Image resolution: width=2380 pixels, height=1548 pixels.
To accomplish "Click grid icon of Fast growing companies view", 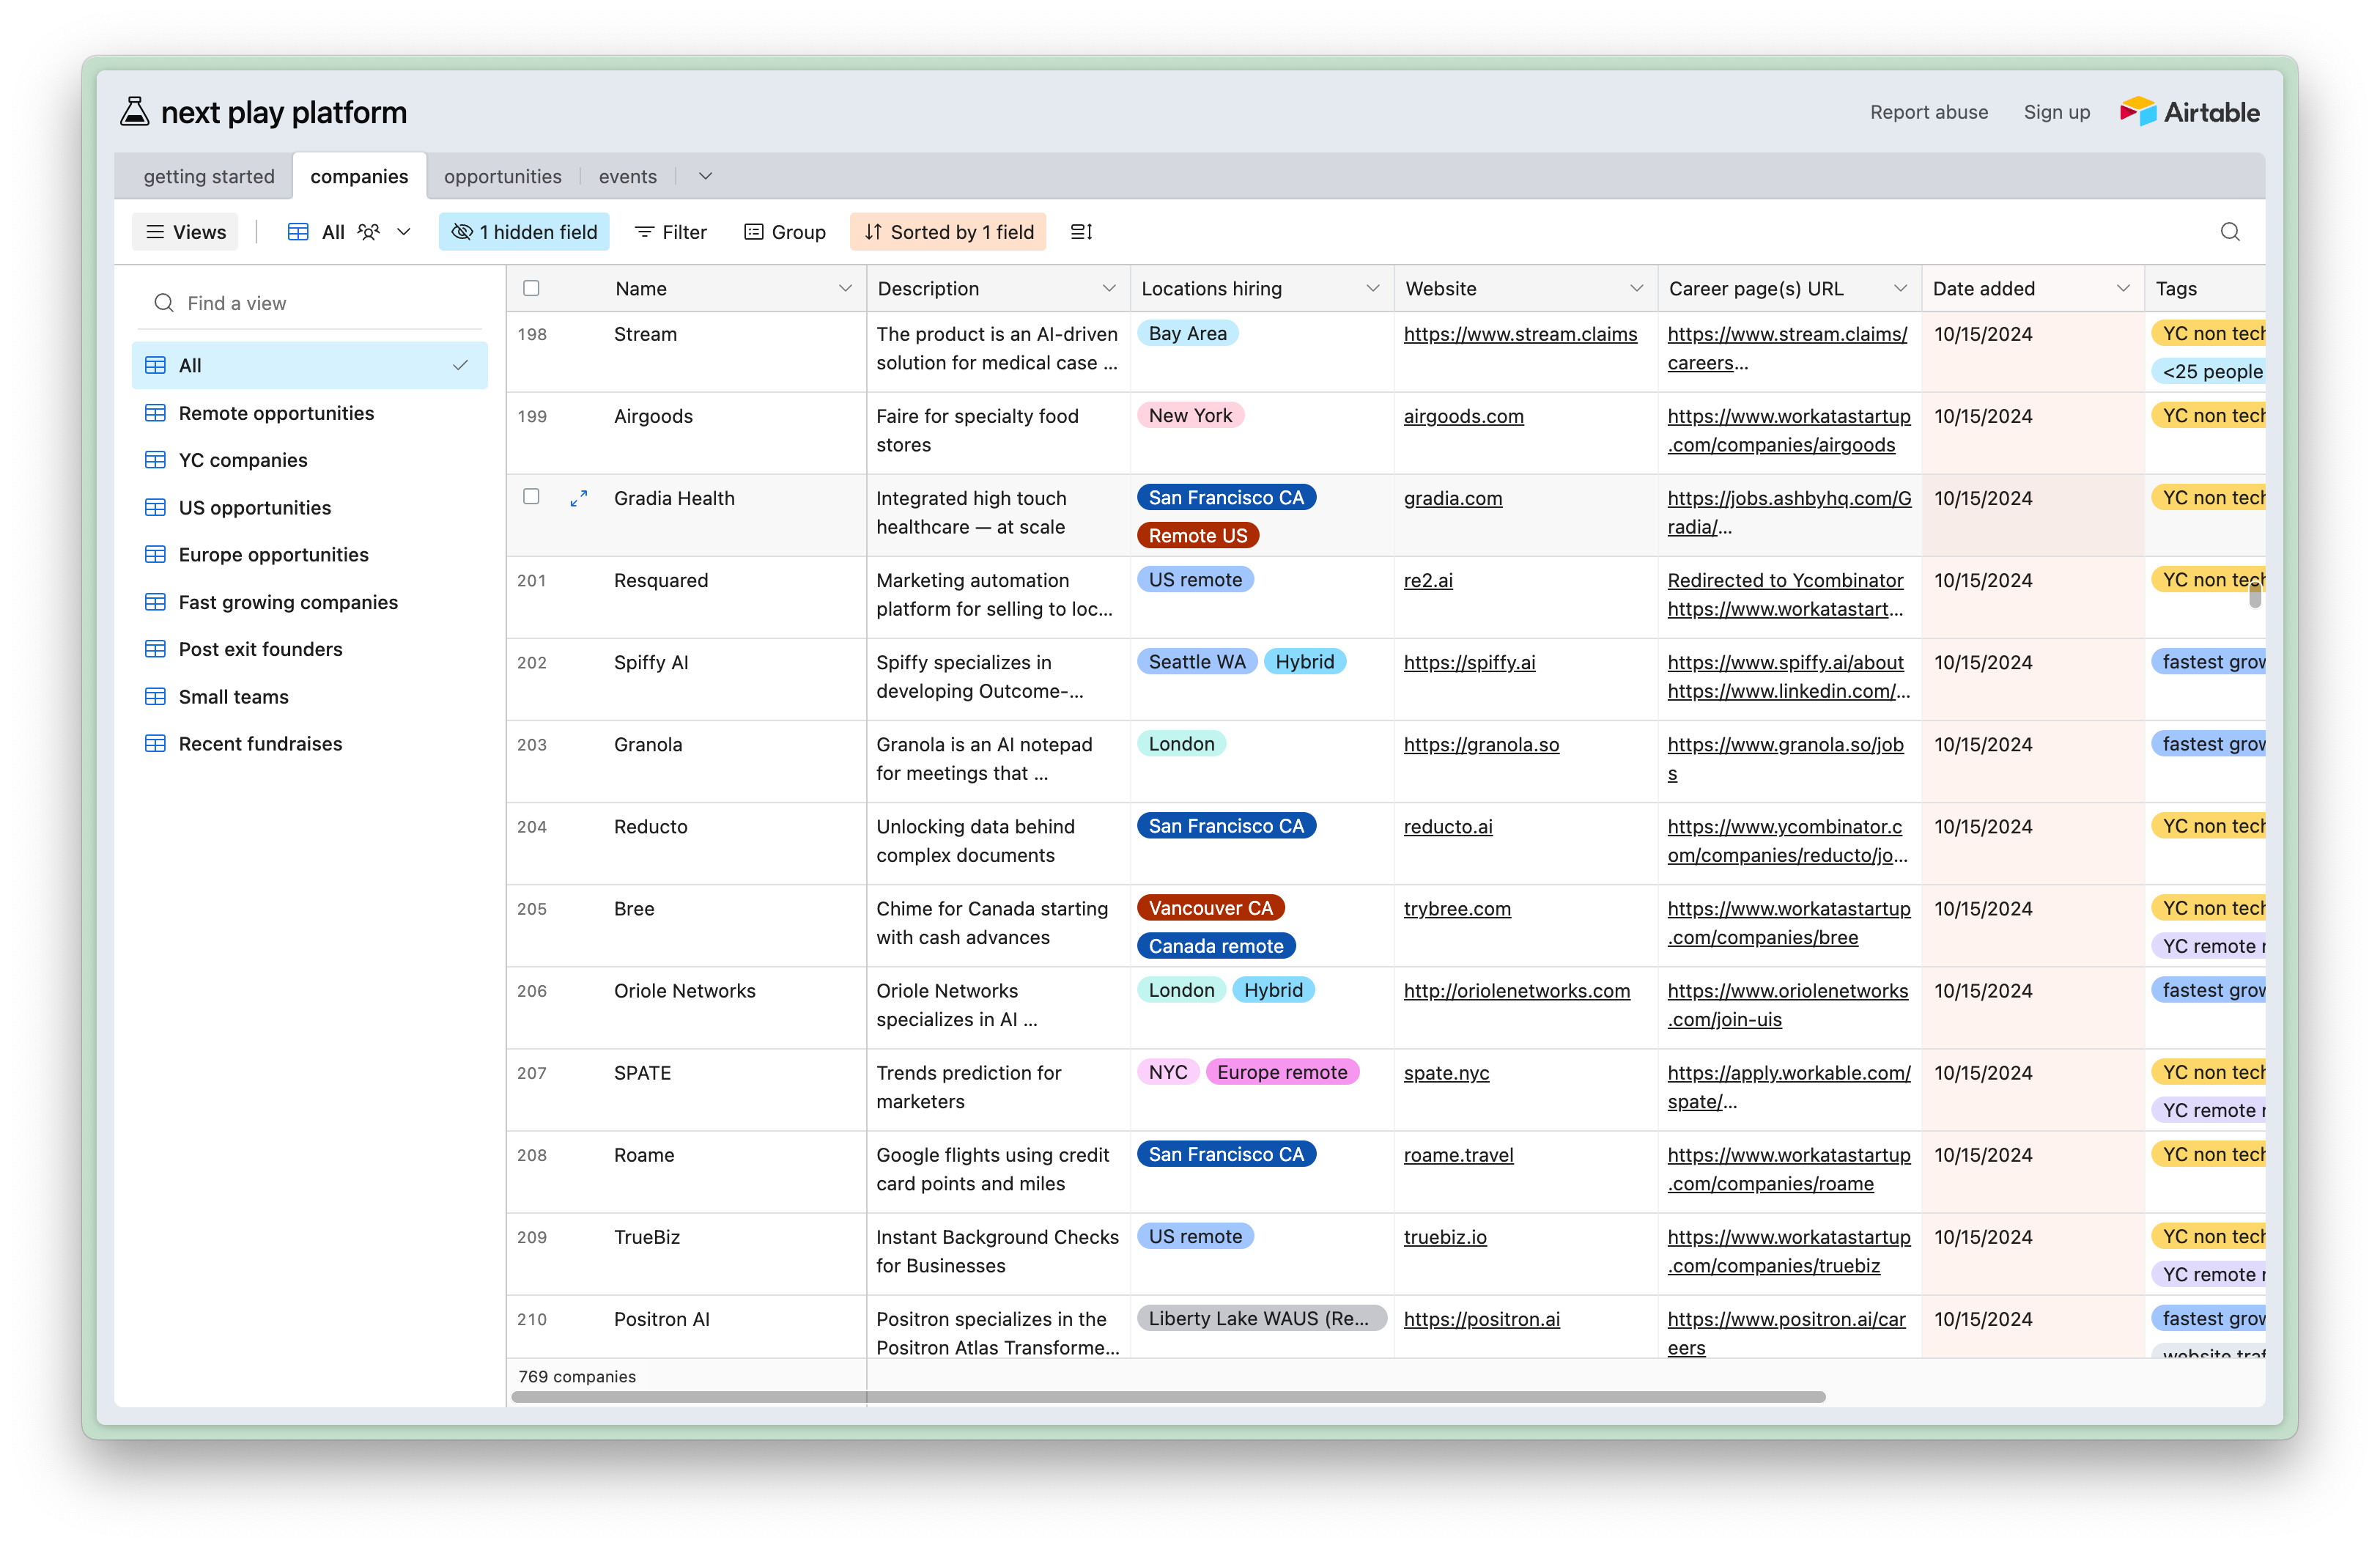I will [x=155, y=602].
